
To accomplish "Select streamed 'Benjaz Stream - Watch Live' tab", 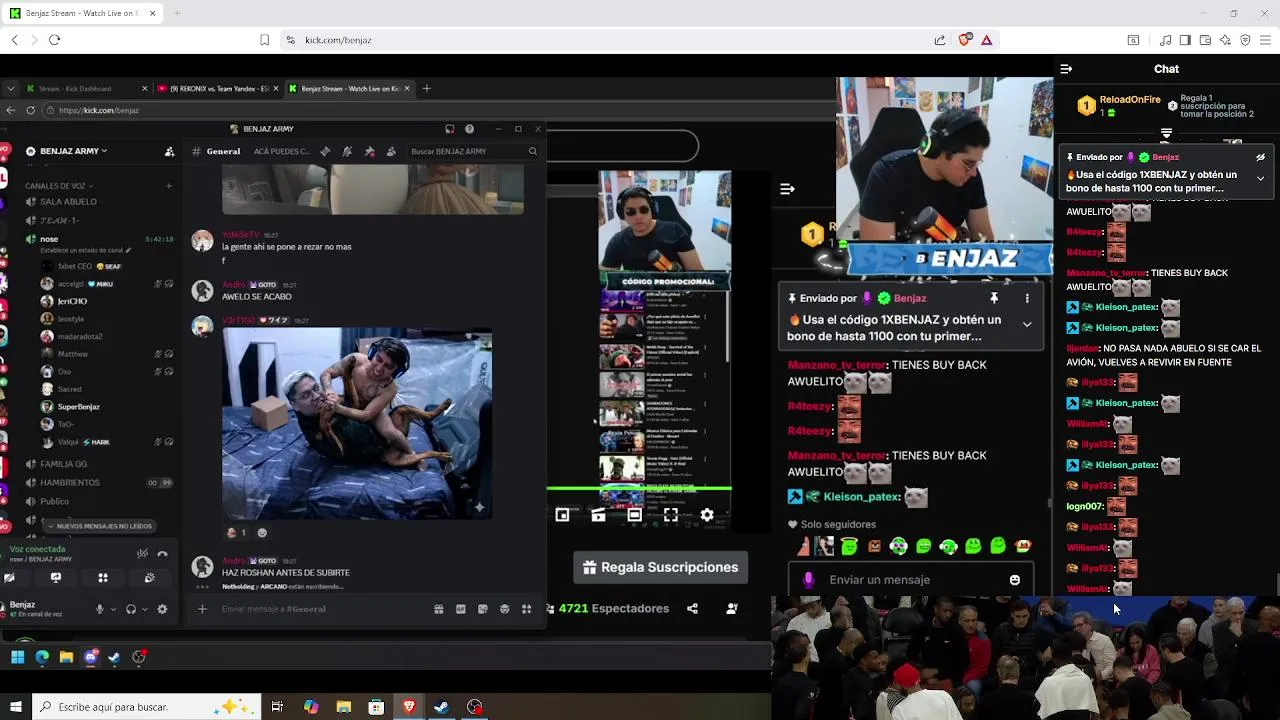I will pyautogui.click(x=348, y=88).
